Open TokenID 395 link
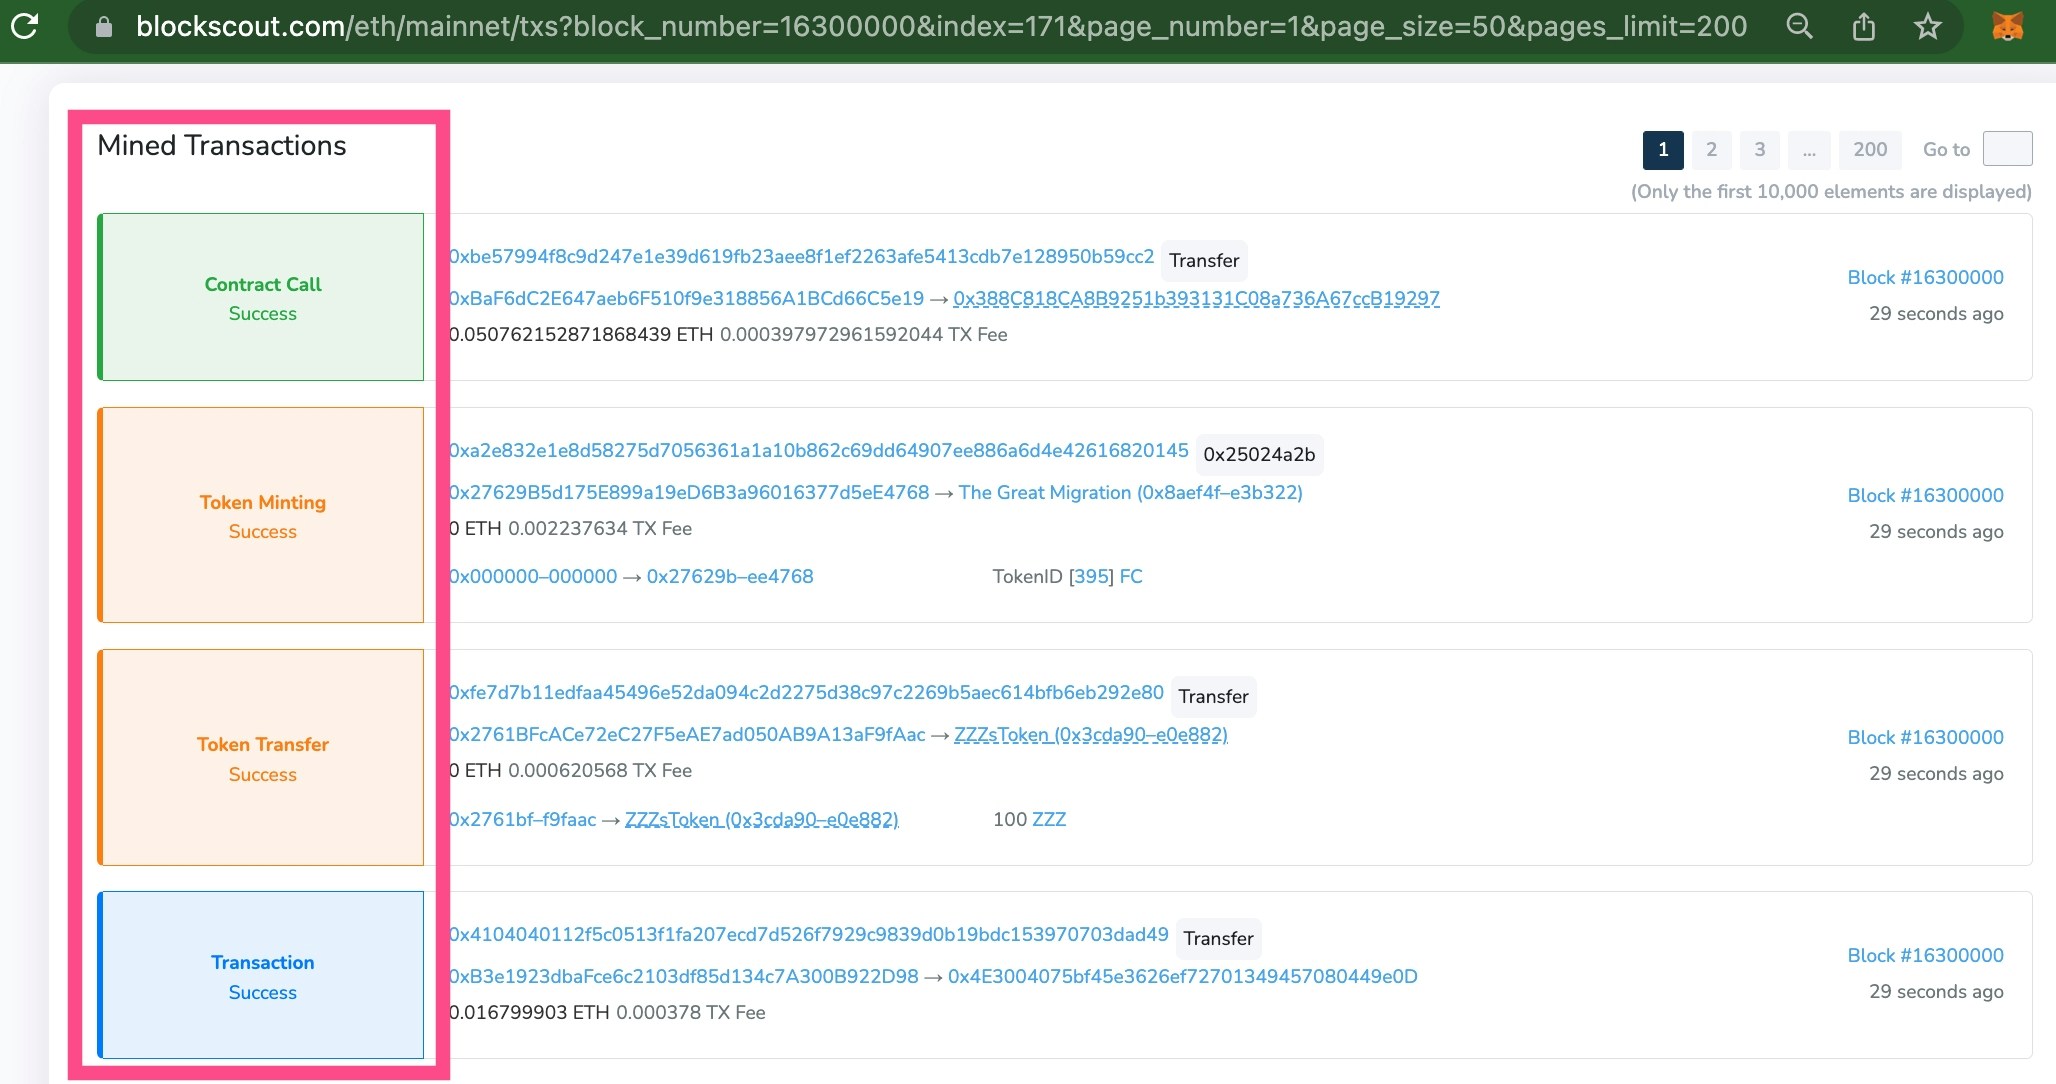 [1091, 577]
